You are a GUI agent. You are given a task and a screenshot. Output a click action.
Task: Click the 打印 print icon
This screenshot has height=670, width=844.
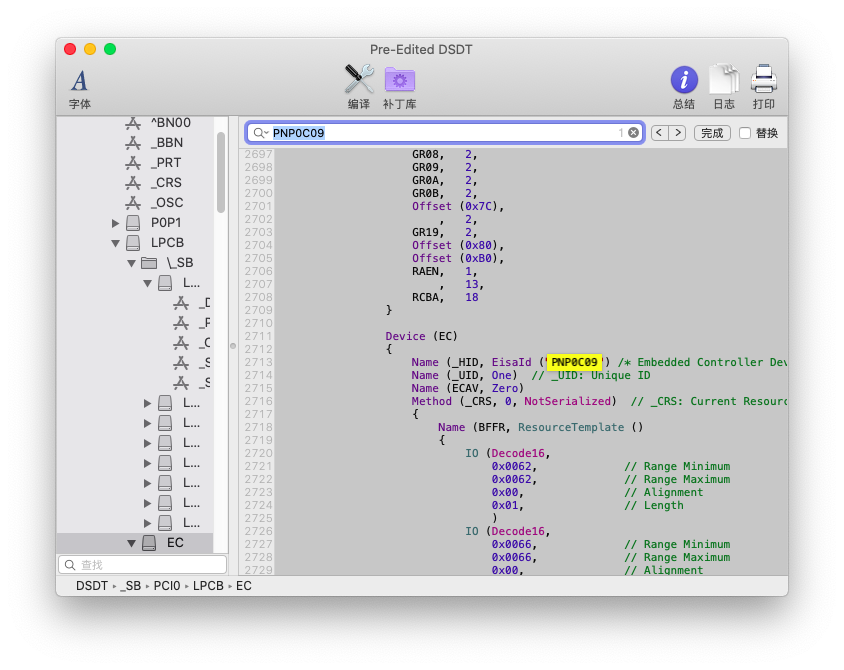[764, 86]
